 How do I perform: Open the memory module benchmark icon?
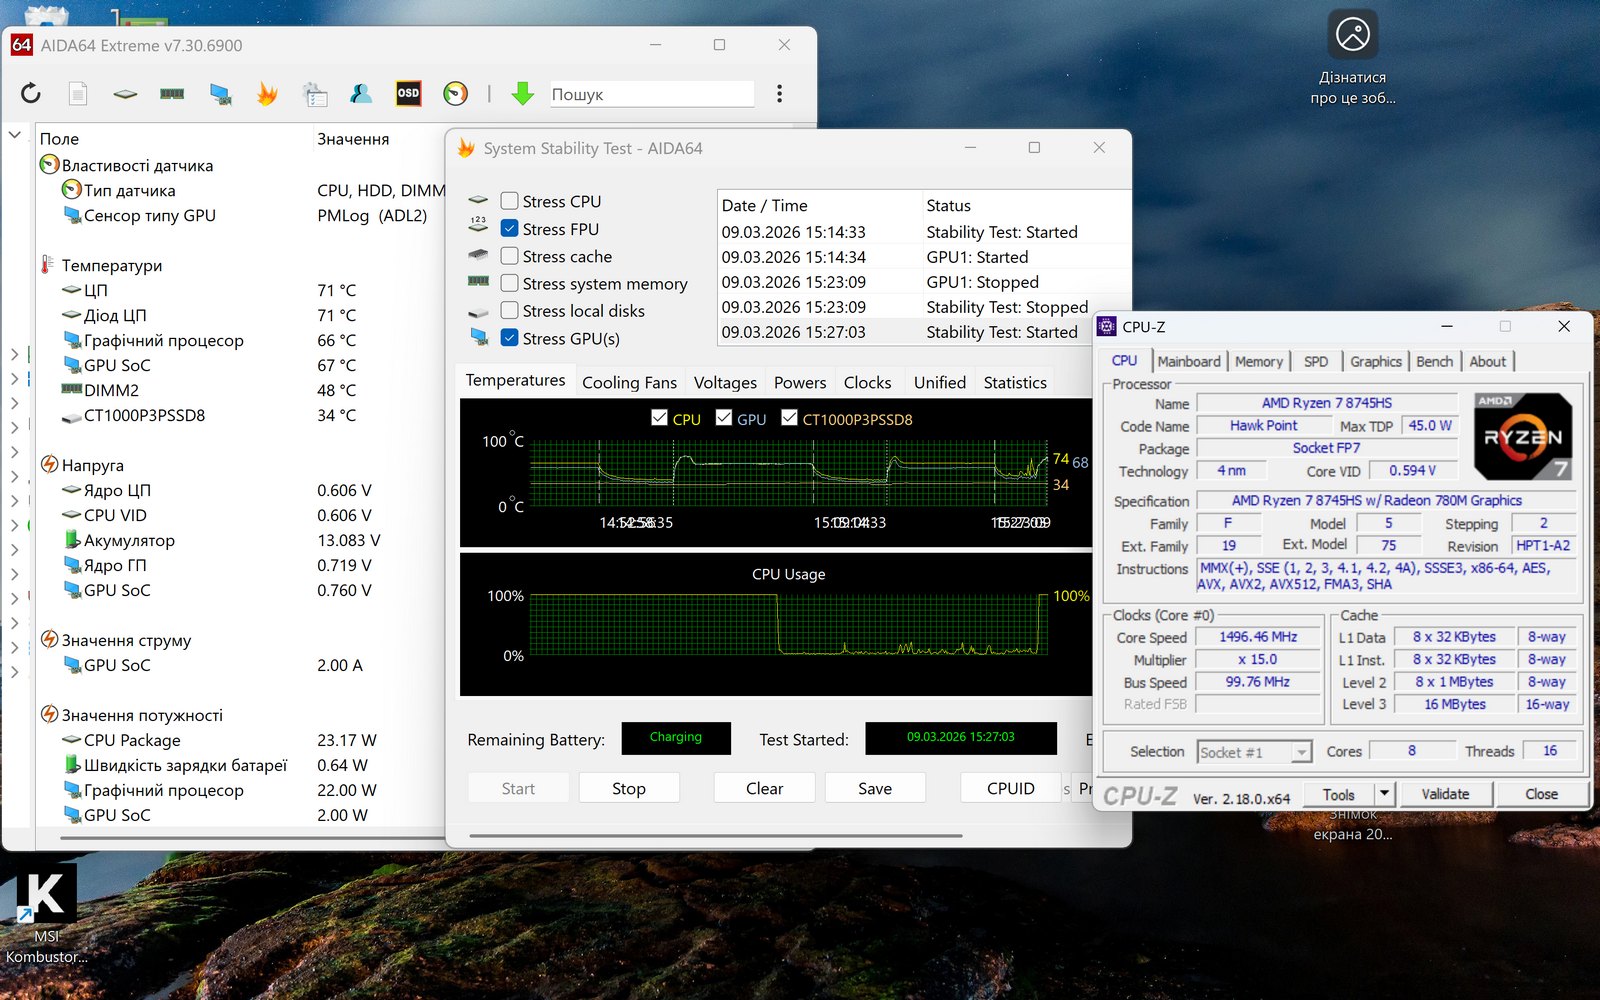(172, 94)
